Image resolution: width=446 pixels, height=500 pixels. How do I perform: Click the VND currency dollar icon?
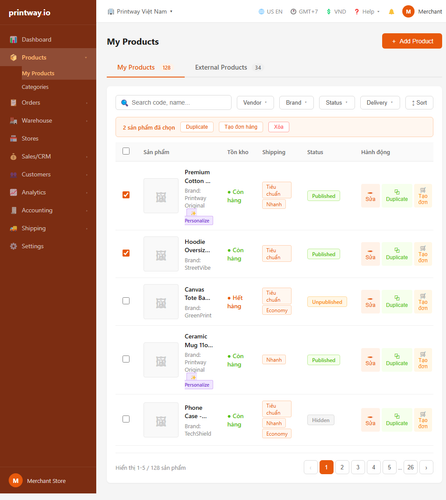pyautogui.click(x=328, y=12)
